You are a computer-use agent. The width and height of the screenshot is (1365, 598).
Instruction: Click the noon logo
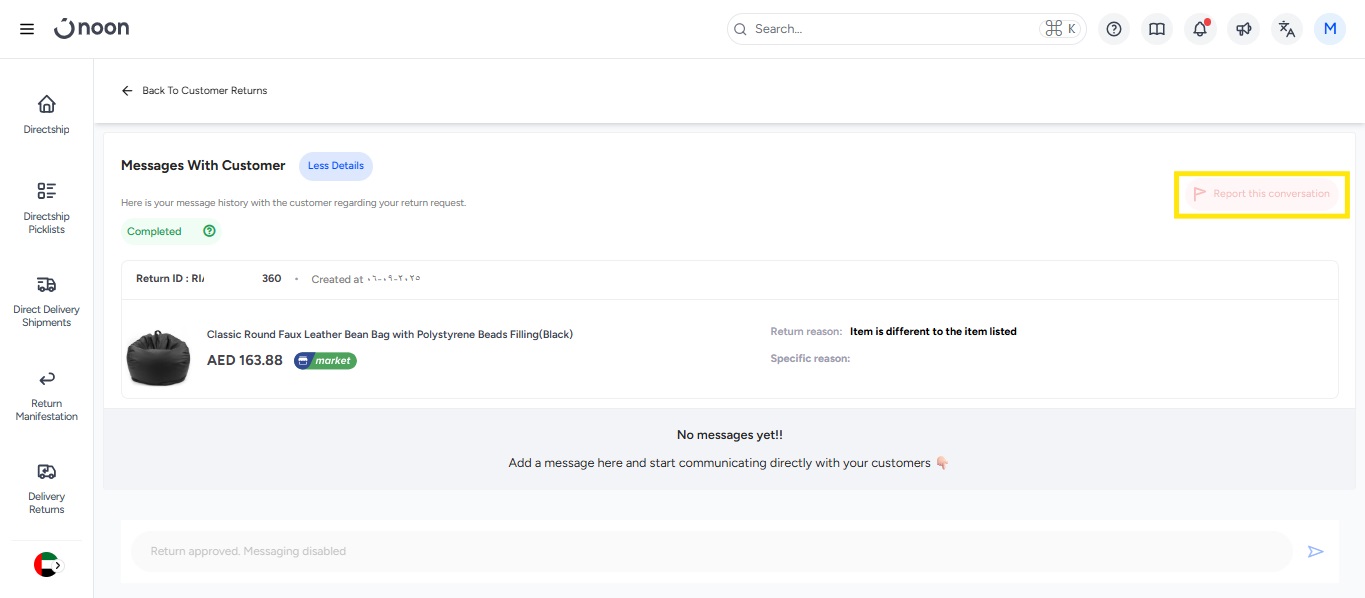[92, 28]
